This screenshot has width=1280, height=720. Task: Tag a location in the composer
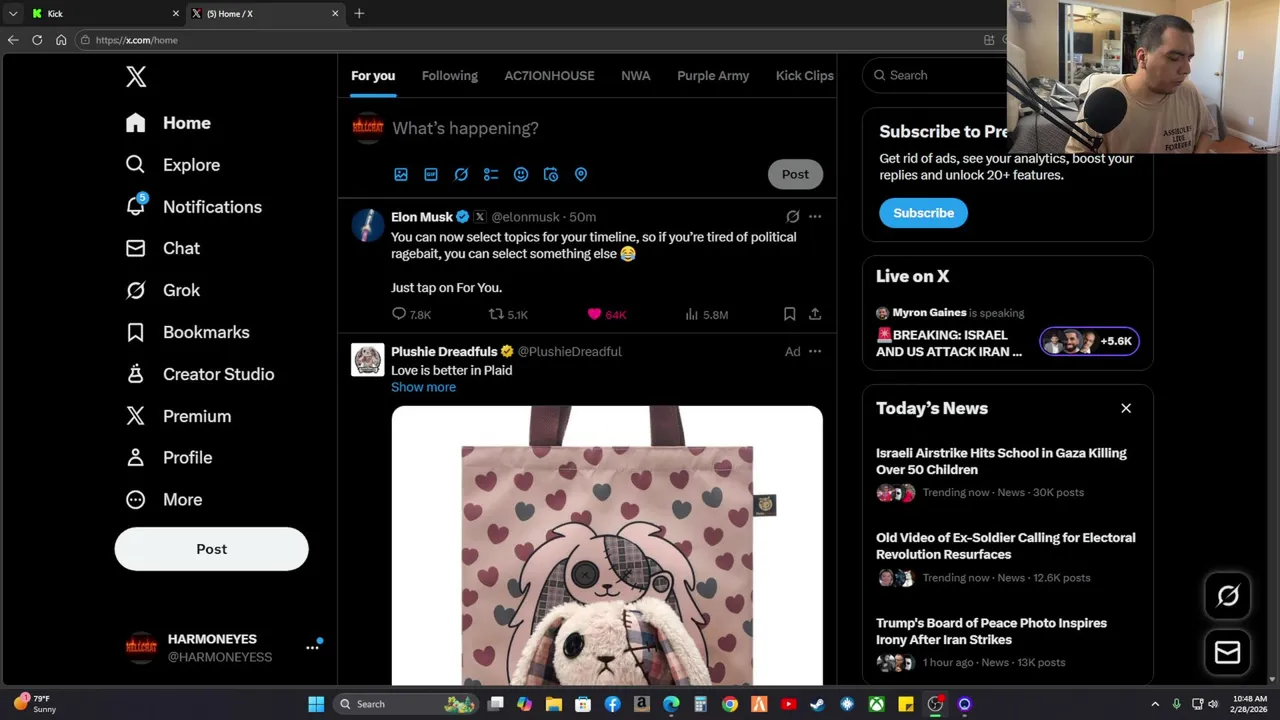[581, 174]
